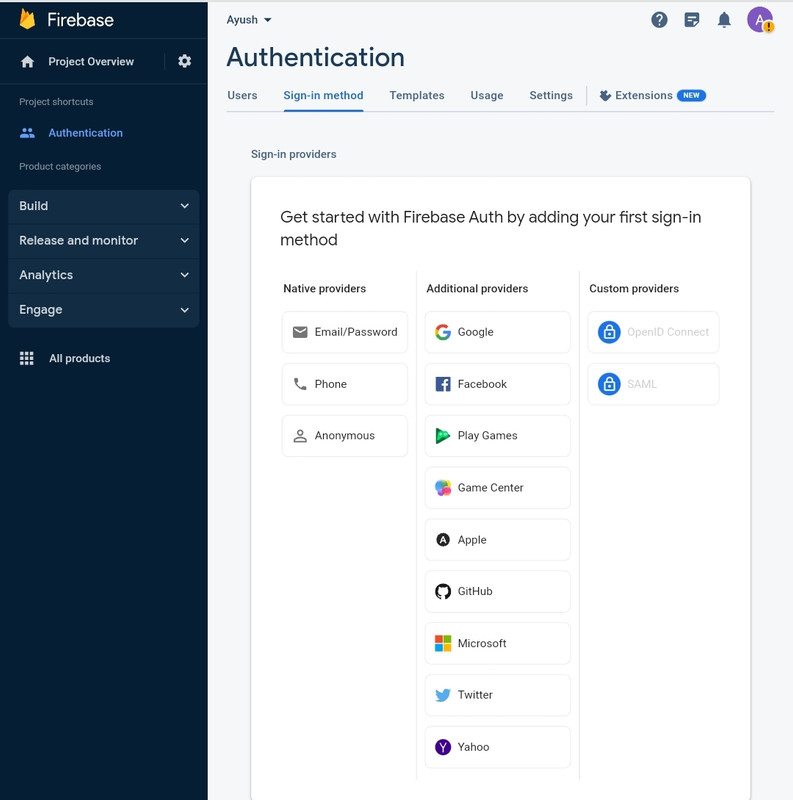The height and width of the screenshot is (800, 793).
Task: Click the Google G logo
Action: pyautogui.click(x=443, y=332)
